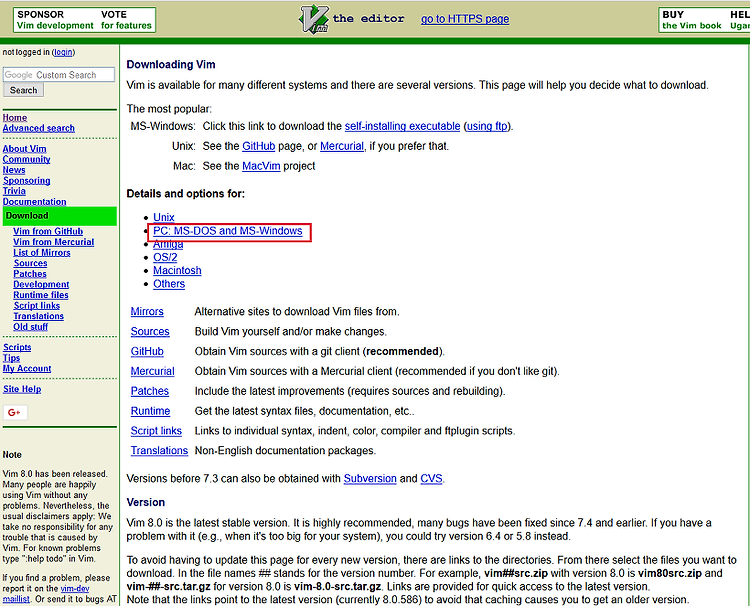Click SPONSOR Vim development banner link
This screenshot has height=606, width=750.
(x=55, y=20)
